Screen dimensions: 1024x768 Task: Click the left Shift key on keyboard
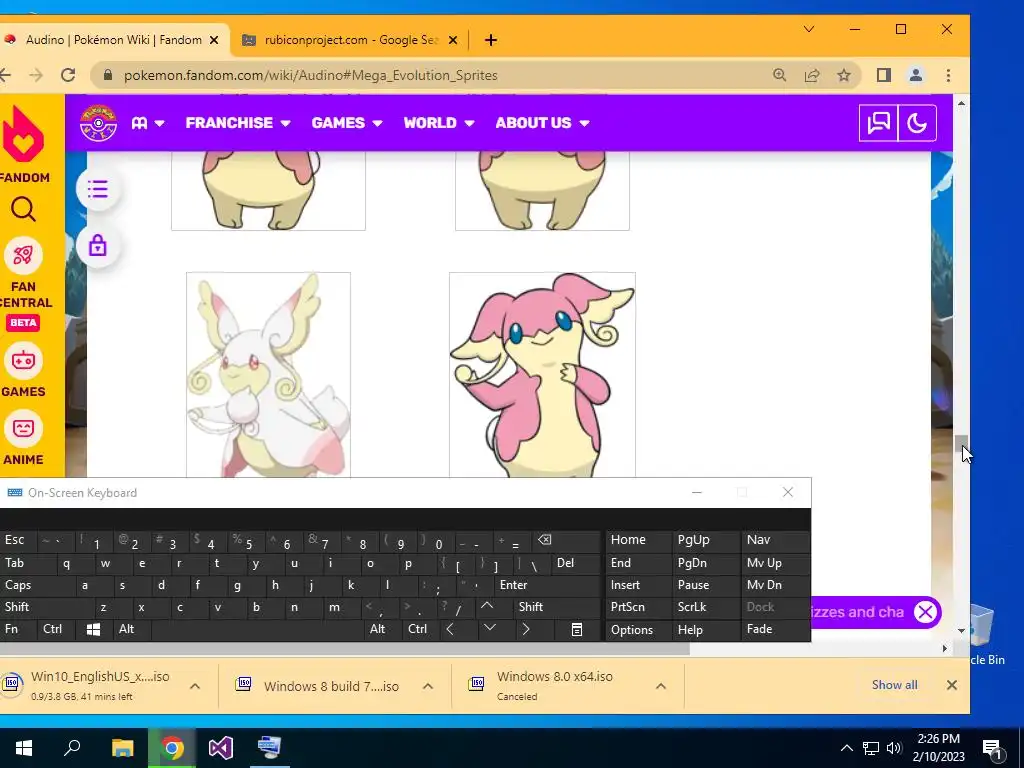(44, 607)
